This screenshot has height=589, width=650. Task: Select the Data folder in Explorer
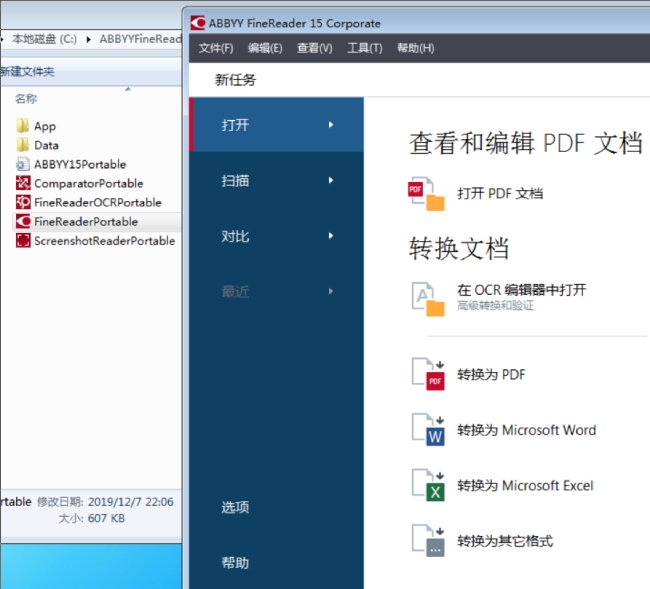46,145
